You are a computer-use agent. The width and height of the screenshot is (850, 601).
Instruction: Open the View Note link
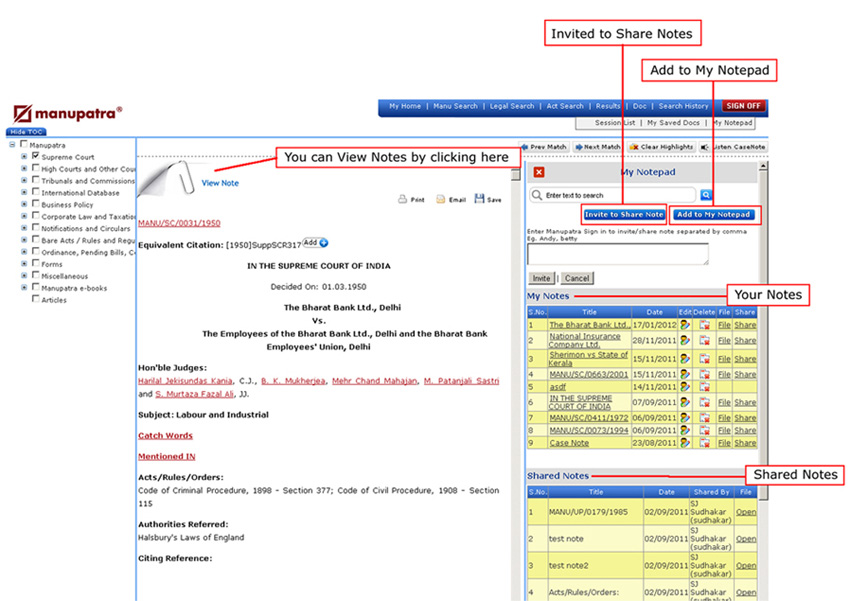[x=220, y=183]
